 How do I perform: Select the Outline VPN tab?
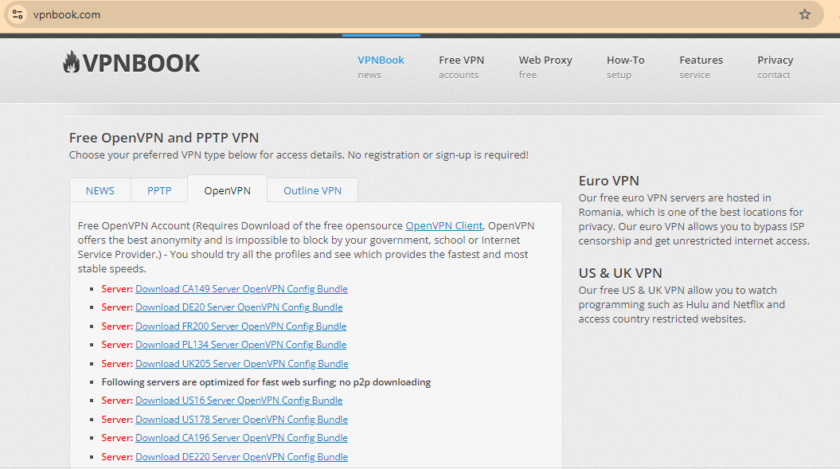[x=312, y=191]
